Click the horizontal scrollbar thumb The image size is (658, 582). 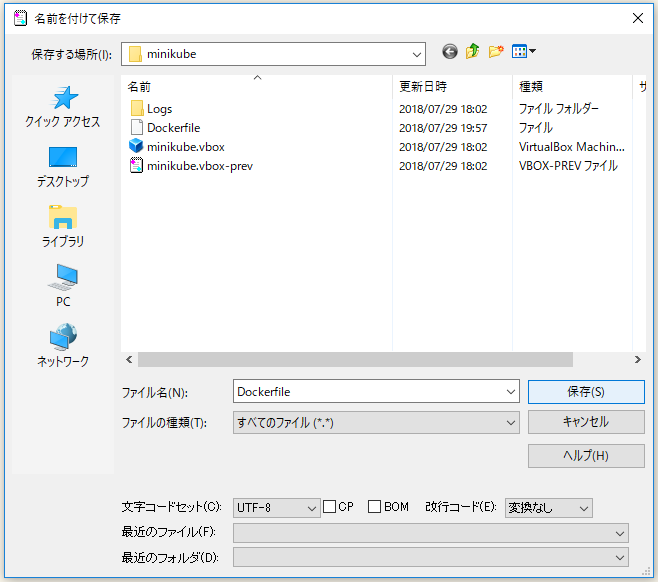[x=355, y=360]
